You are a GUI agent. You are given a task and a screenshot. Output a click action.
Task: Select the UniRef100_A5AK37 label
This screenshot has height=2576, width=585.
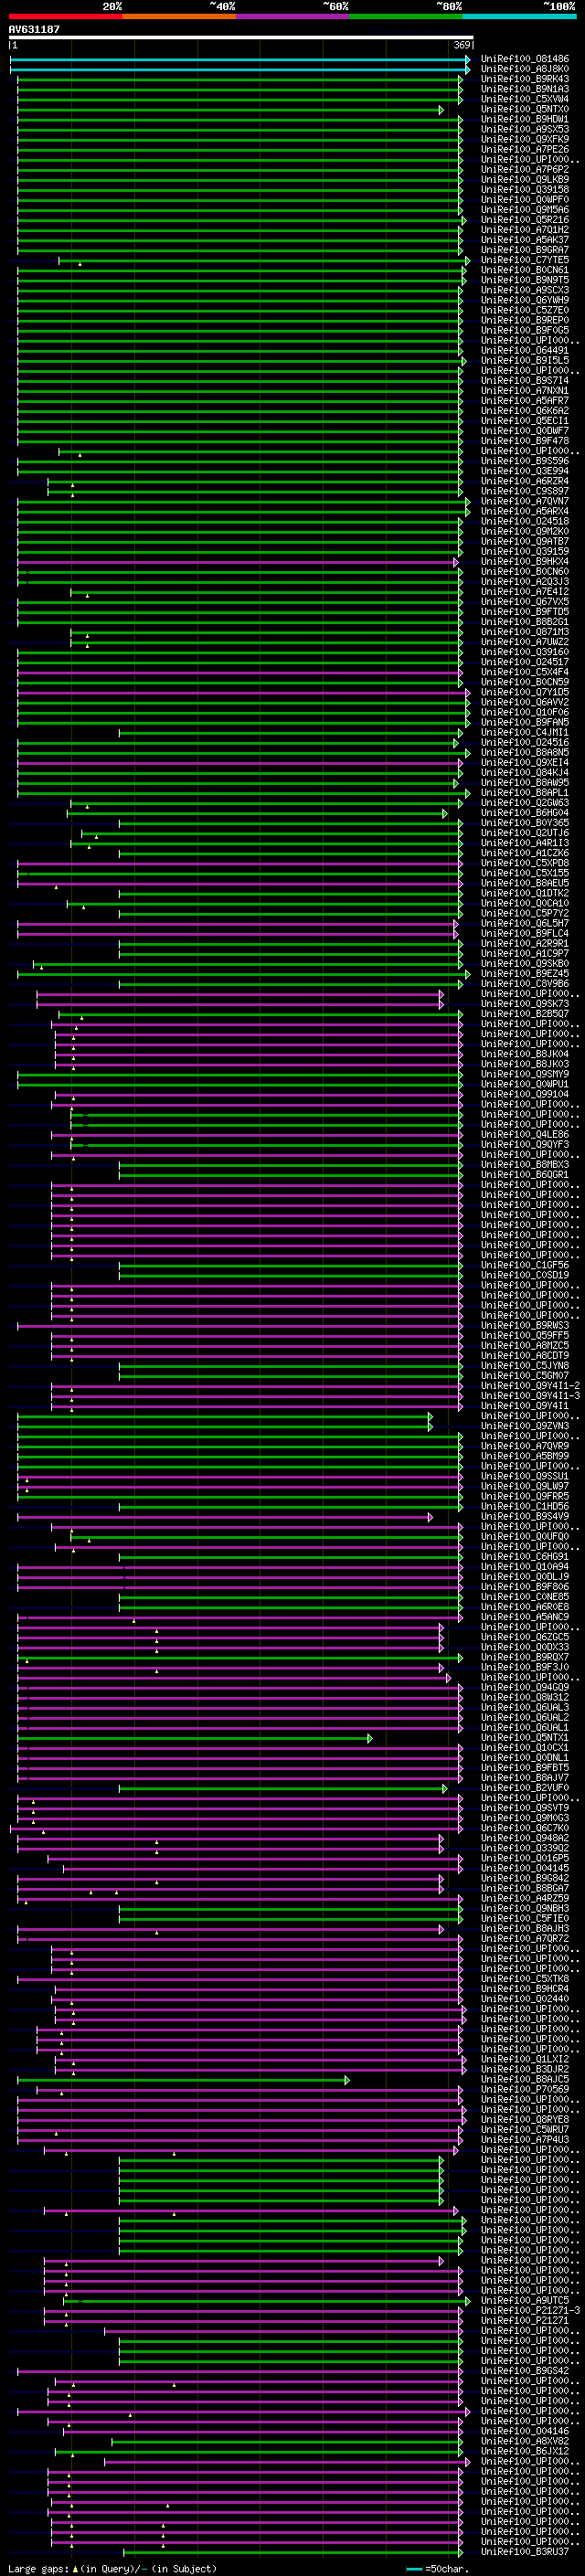525,240
